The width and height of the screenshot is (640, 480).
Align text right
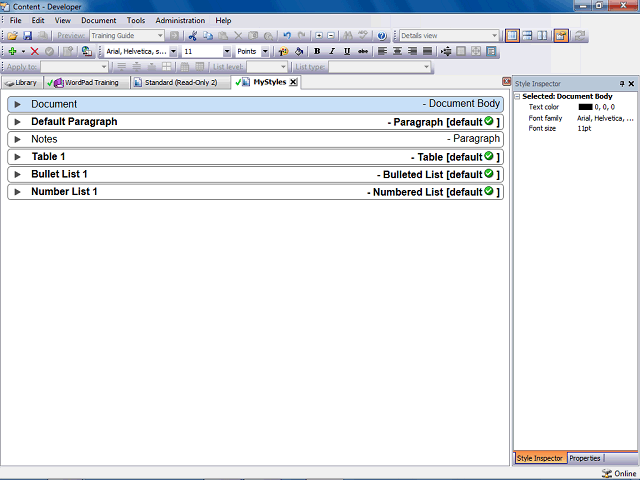coord(412,51)
